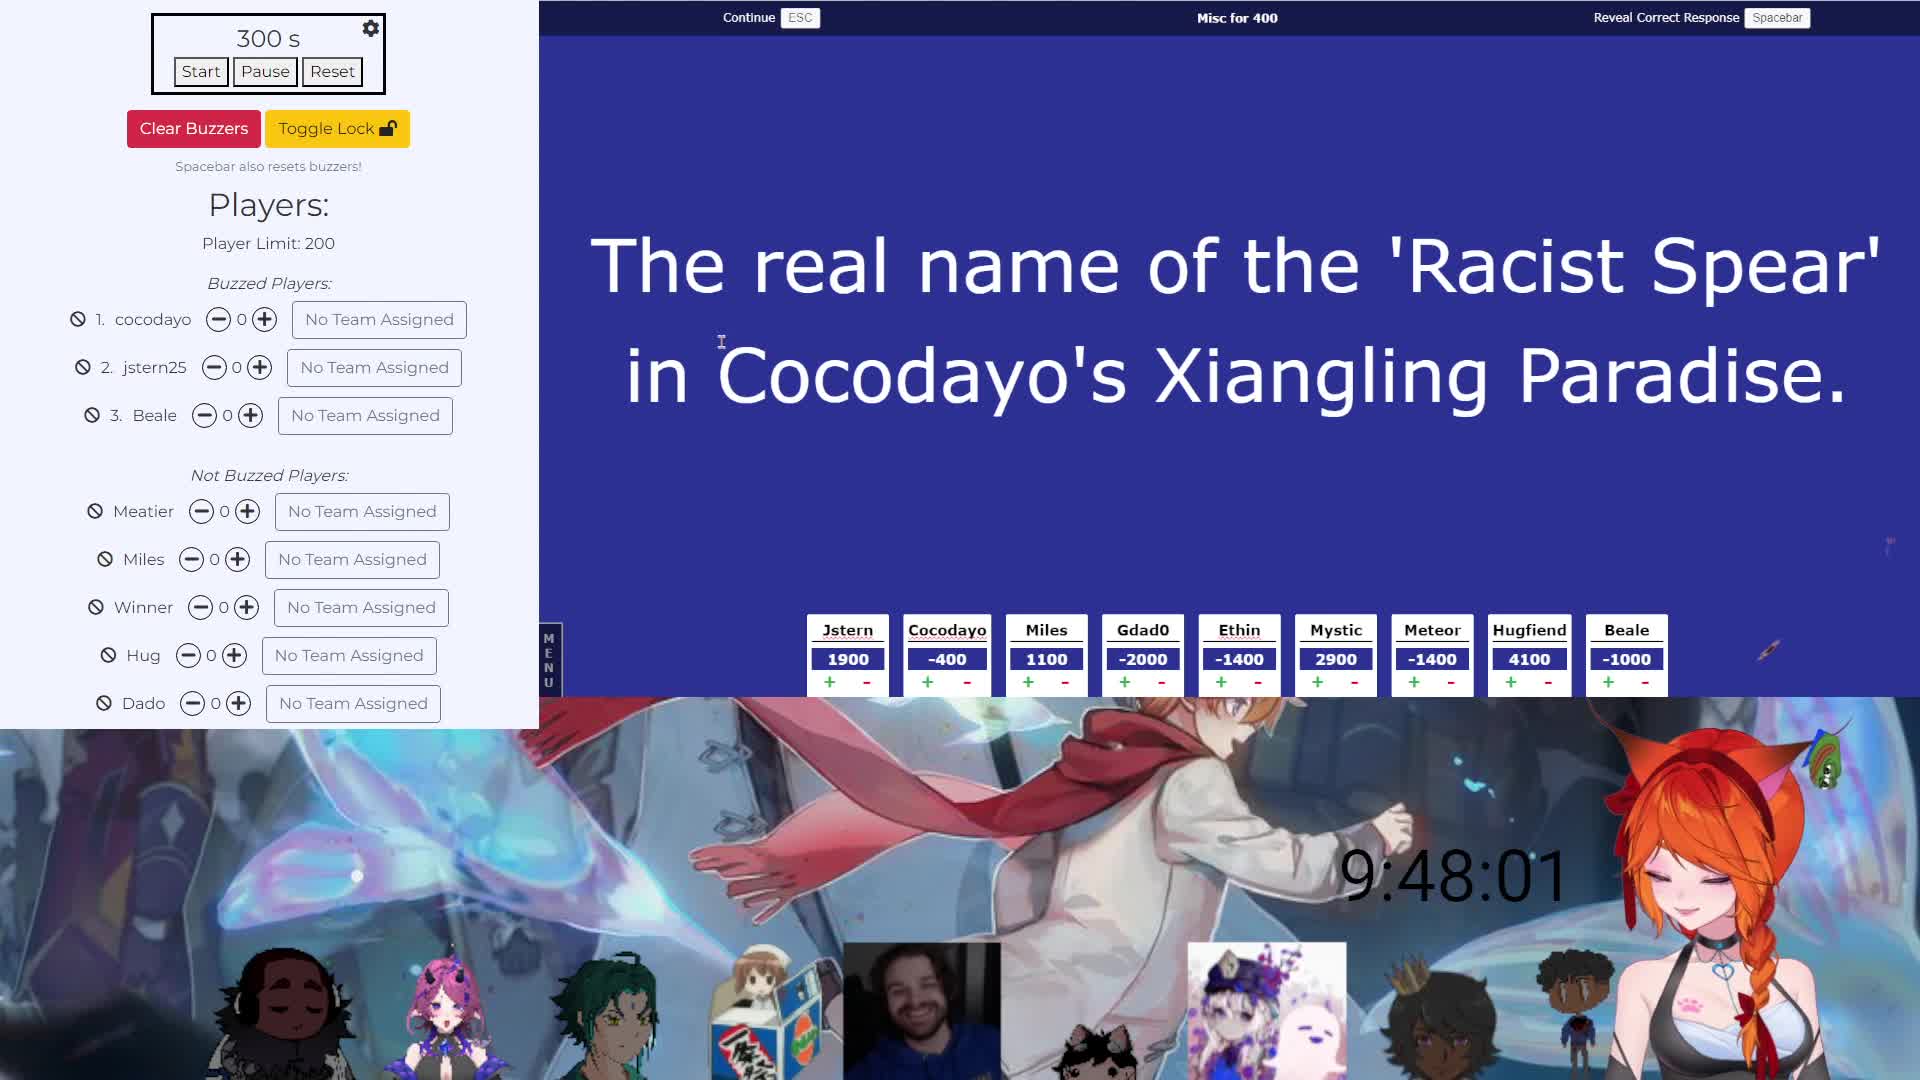Add points to Cocodayo scoreboard card
Image resolution: width=1920 pixels, height=1080 pixels.
[x=927, y=682]
